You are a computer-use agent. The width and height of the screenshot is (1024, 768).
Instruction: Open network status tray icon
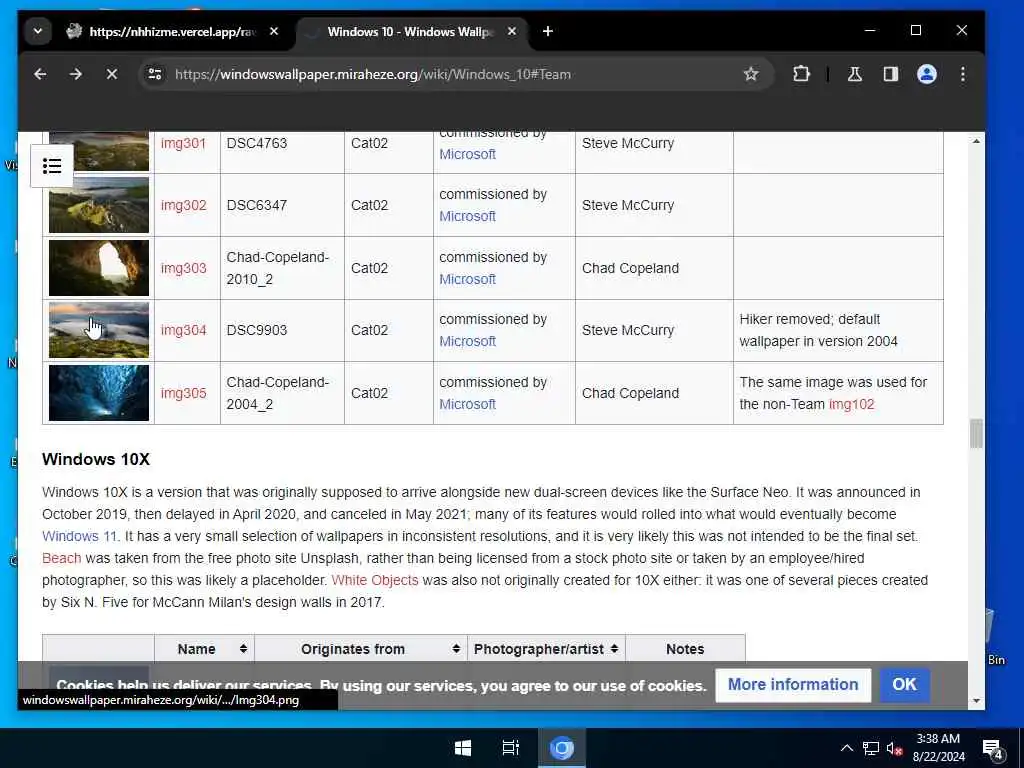[871, 748]
